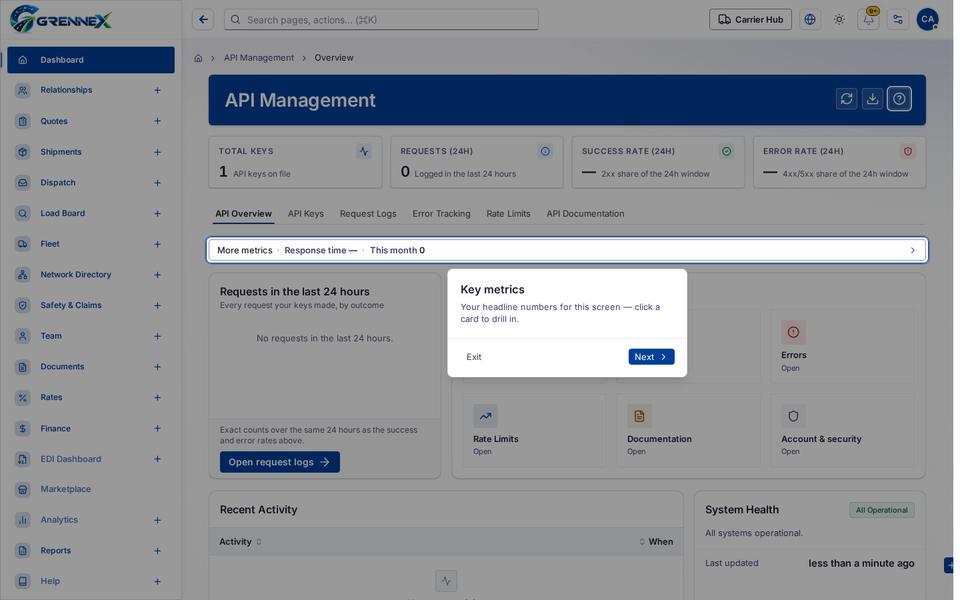The image size is (960, 600).
Task: Expand the Quotes sidebar section
Action: tap(157, 121)
